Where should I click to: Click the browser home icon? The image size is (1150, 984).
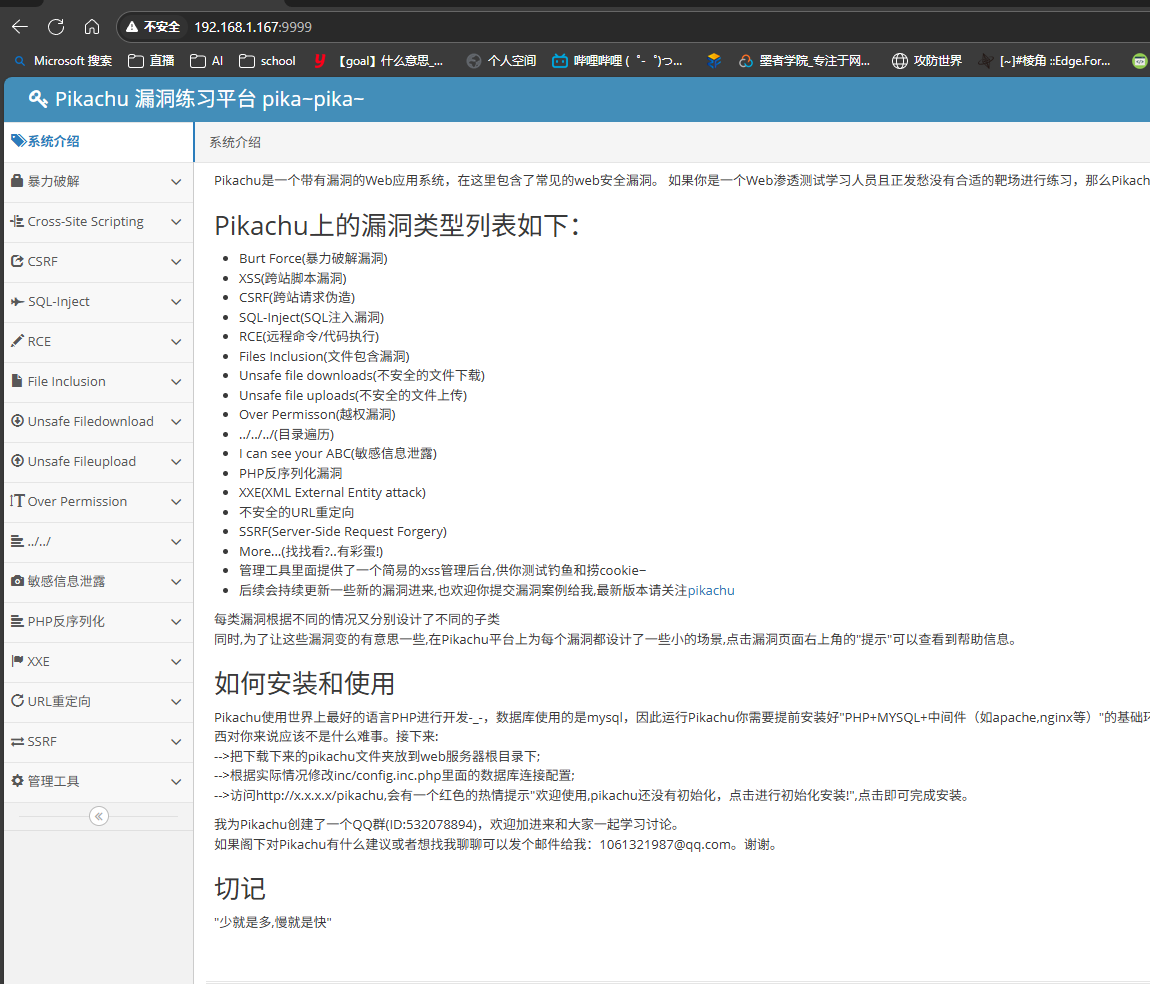[x=93, y=27]
